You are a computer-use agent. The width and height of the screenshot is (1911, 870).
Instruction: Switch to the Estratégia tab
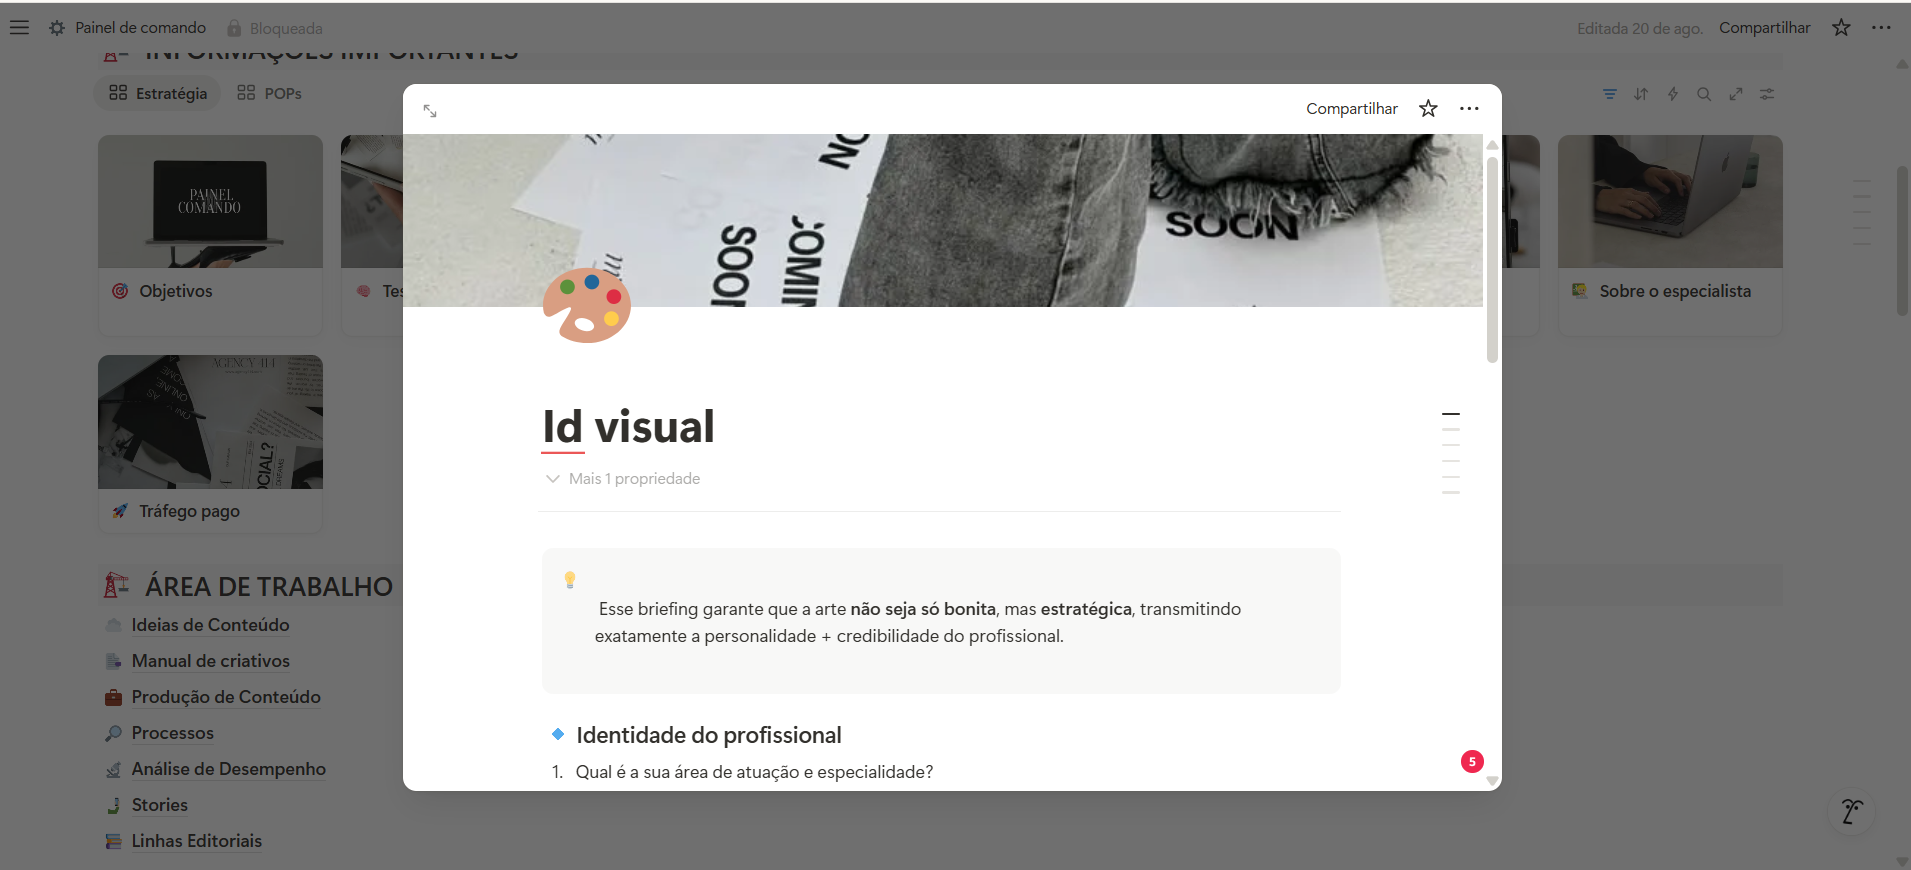tap(158, 93)
